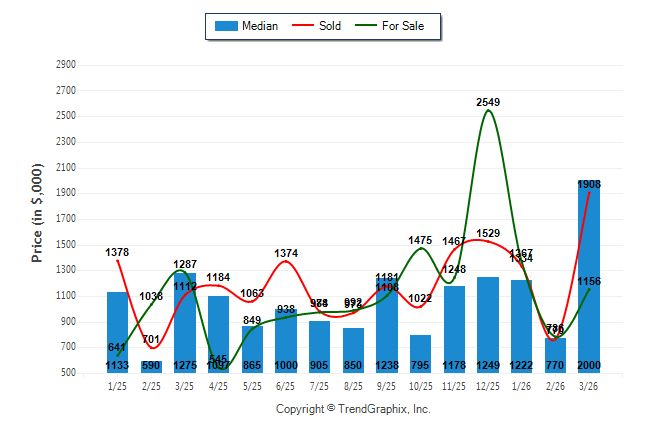Screen dimensions: 646x434
Task: Click the 1908 Sold data label
Action: (x=589, y=184)
